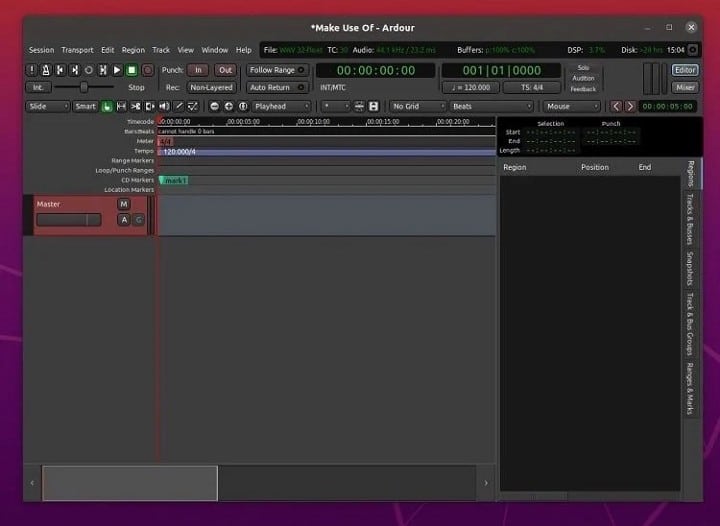The width and height of the screenshot is (720, 526).
Task: Switch to the Snapshots side tab
Action: click(x=690, y=269)
